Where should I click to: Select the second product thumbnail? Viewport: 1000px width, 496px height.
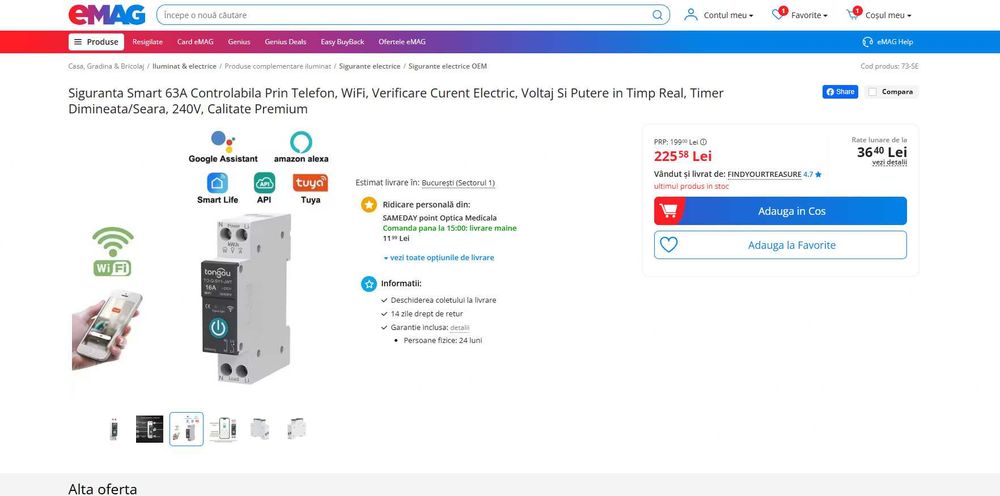pos(149,429)
